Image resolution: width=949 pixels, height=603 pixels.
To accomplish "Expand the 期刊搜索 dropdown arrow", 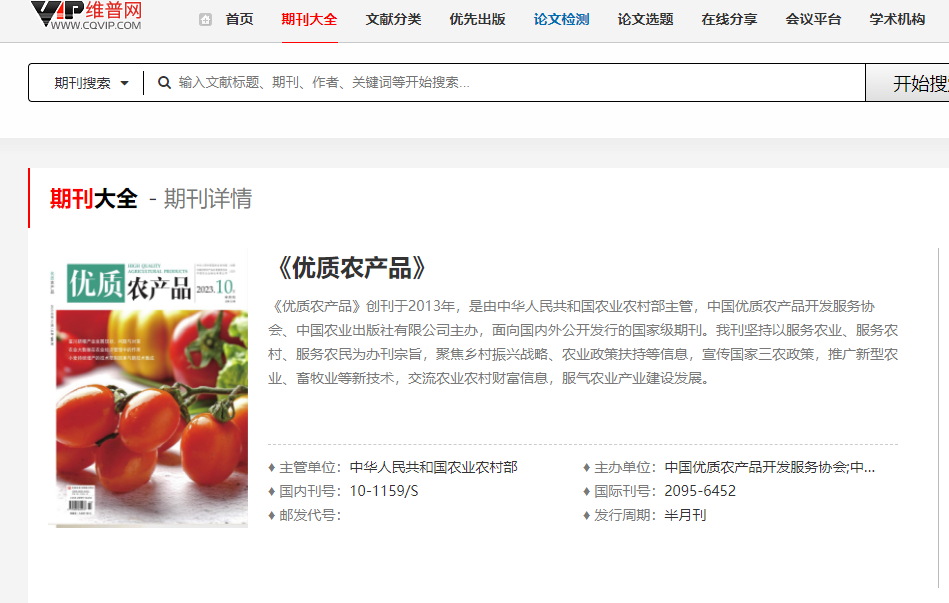I will (x=125, y=83).
